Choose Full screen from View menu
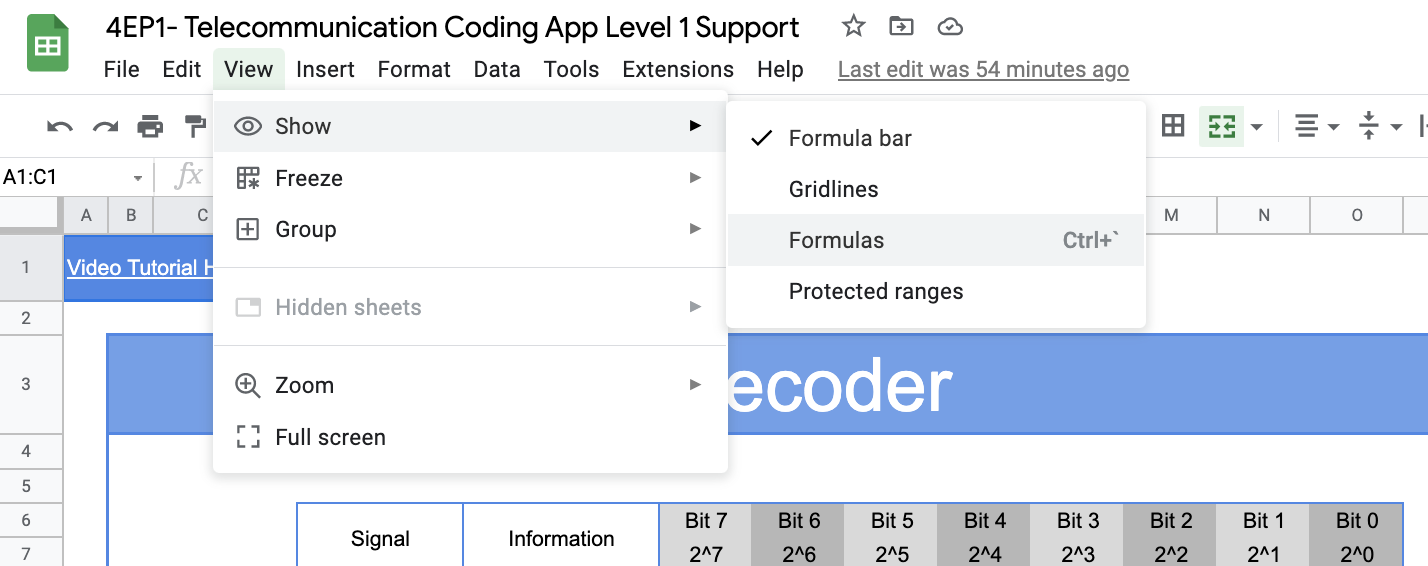1428x566 pixels. point(330,437)
